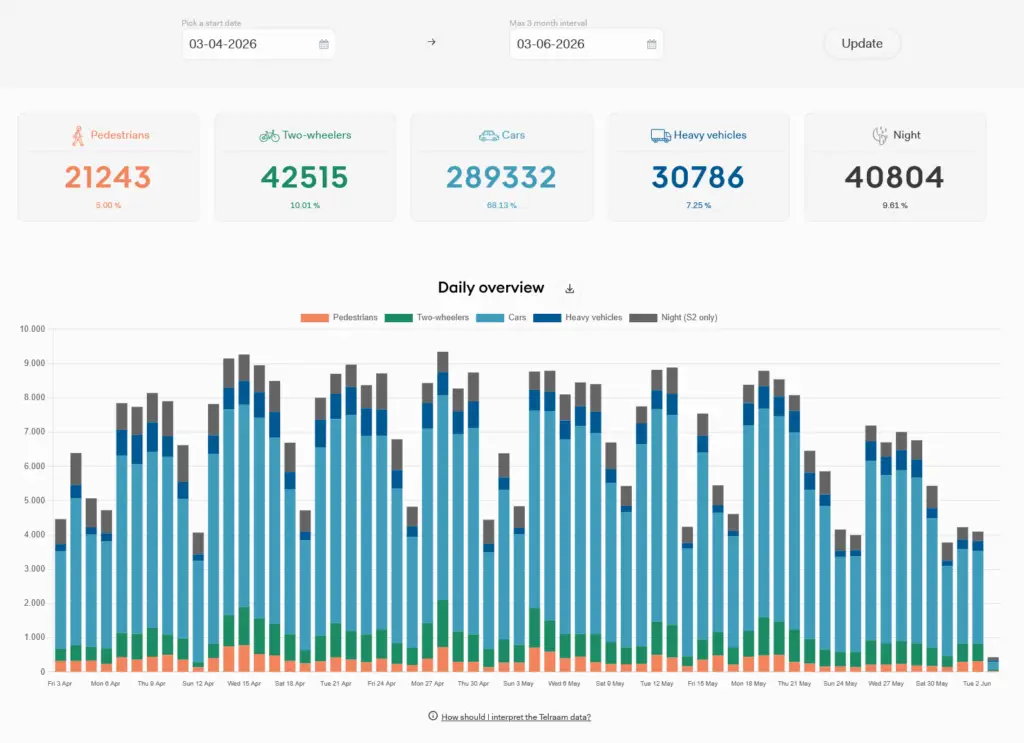Click the 68.13 % cars share

coord(502,205)
